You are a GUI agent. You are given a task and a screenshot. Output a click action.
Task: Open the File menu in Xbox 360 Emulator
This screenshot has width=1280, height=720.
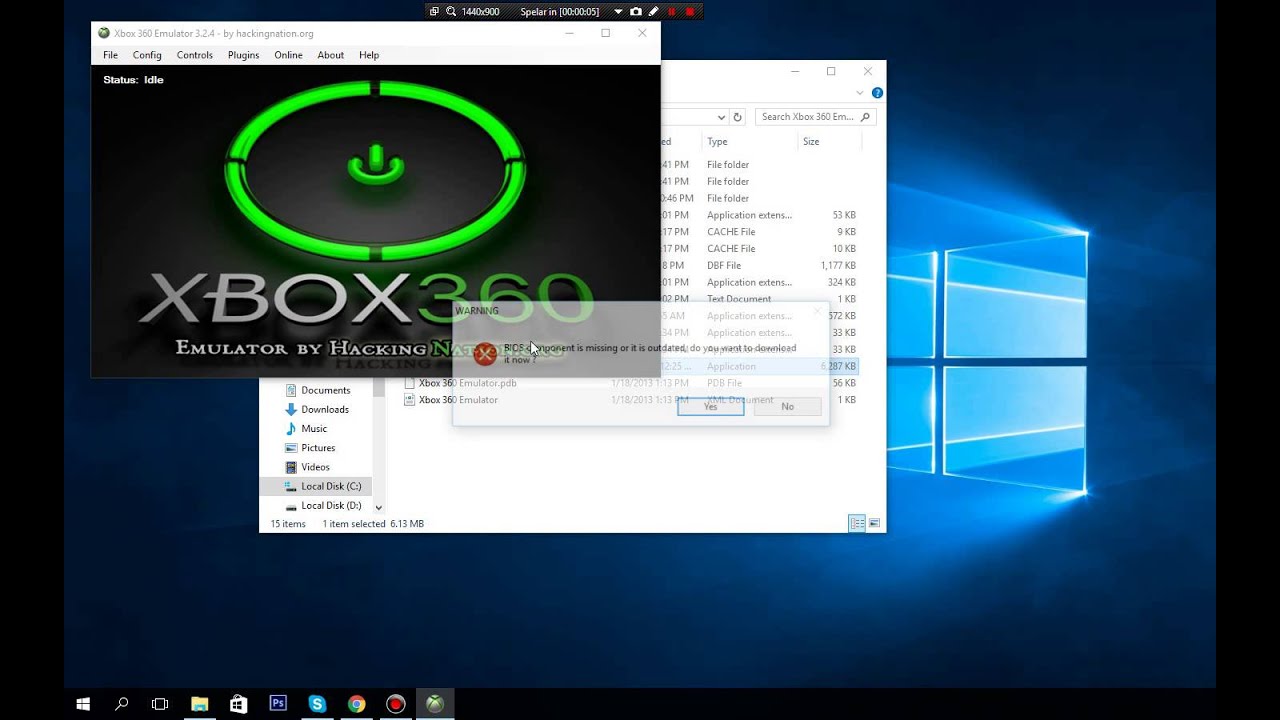[x=110, y=55]
